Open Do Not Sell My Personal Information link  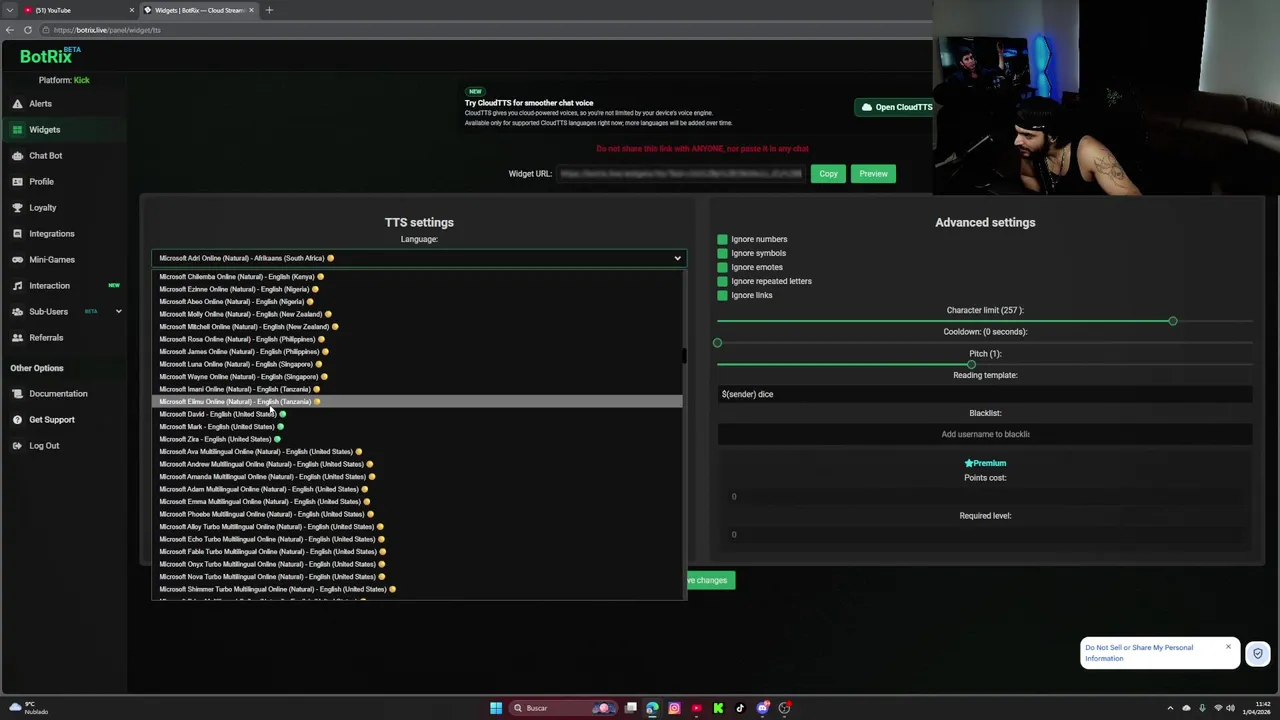click(x=1139, y=653)
